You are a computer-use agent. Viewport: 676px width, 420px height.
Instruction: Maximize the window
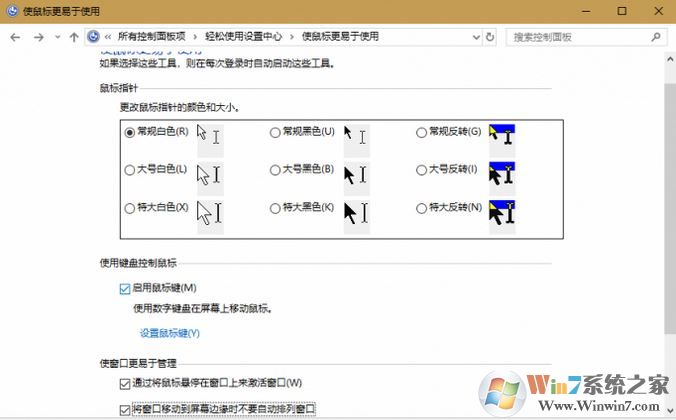[622, 11]
